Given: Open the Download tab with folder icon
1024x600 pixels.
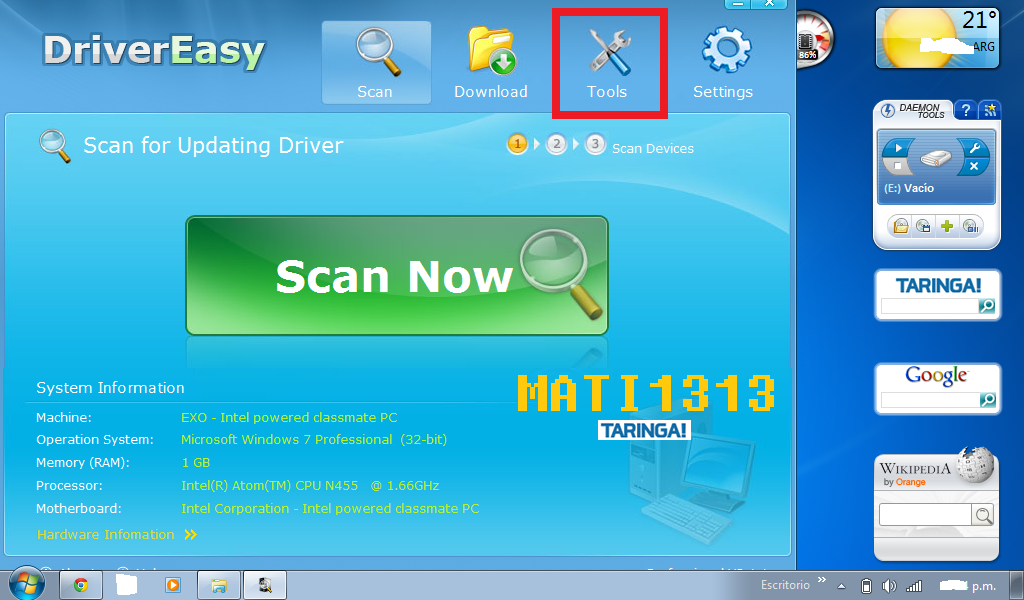Looking at the screenshot, I should point(491,63).
